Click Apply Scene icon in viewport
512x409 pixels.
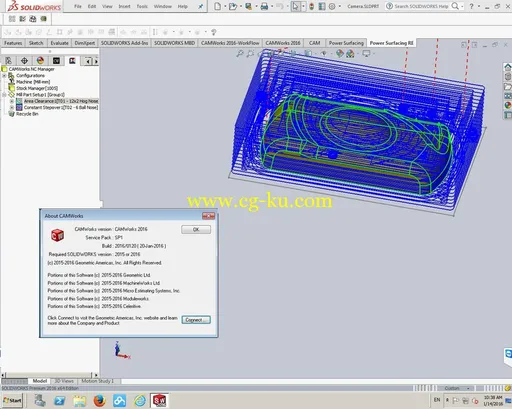350,53
